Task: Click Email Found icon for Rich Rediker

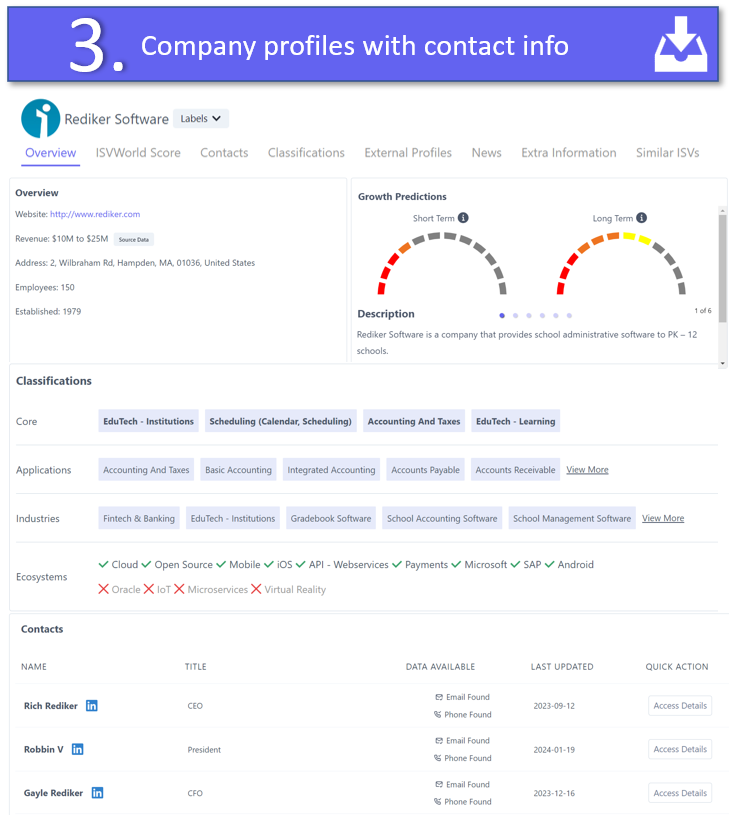Action: (x=439, y=696)
